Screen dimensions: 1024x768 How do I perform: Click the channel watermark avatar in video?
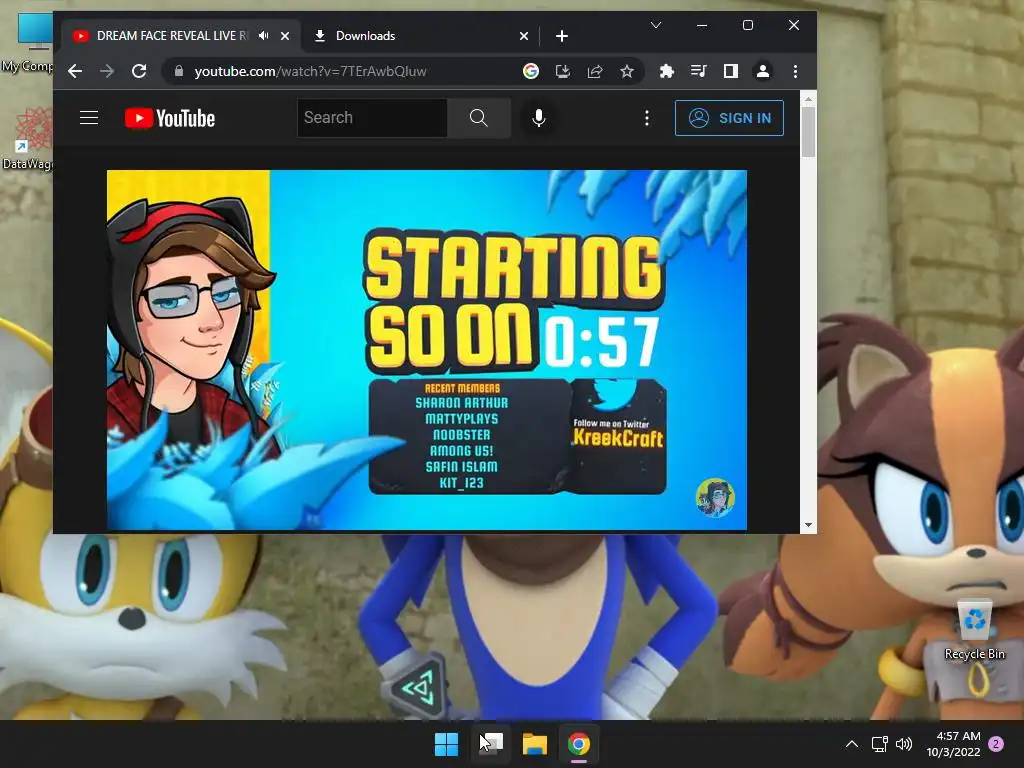point(715,498)
